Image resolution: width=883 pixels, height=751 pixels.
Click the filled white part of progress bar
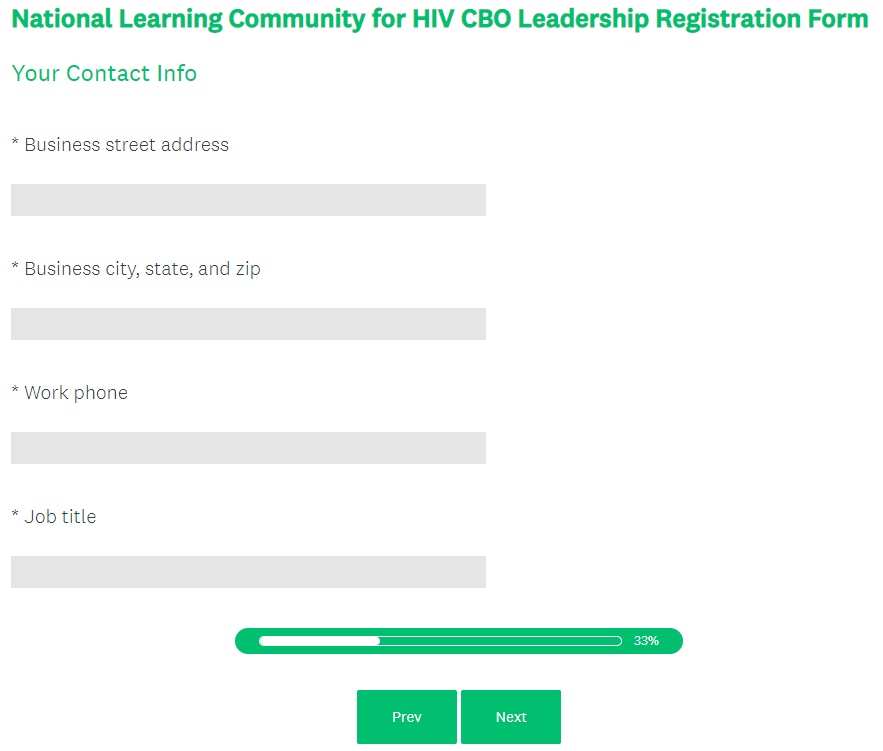(x=319, y=641)
